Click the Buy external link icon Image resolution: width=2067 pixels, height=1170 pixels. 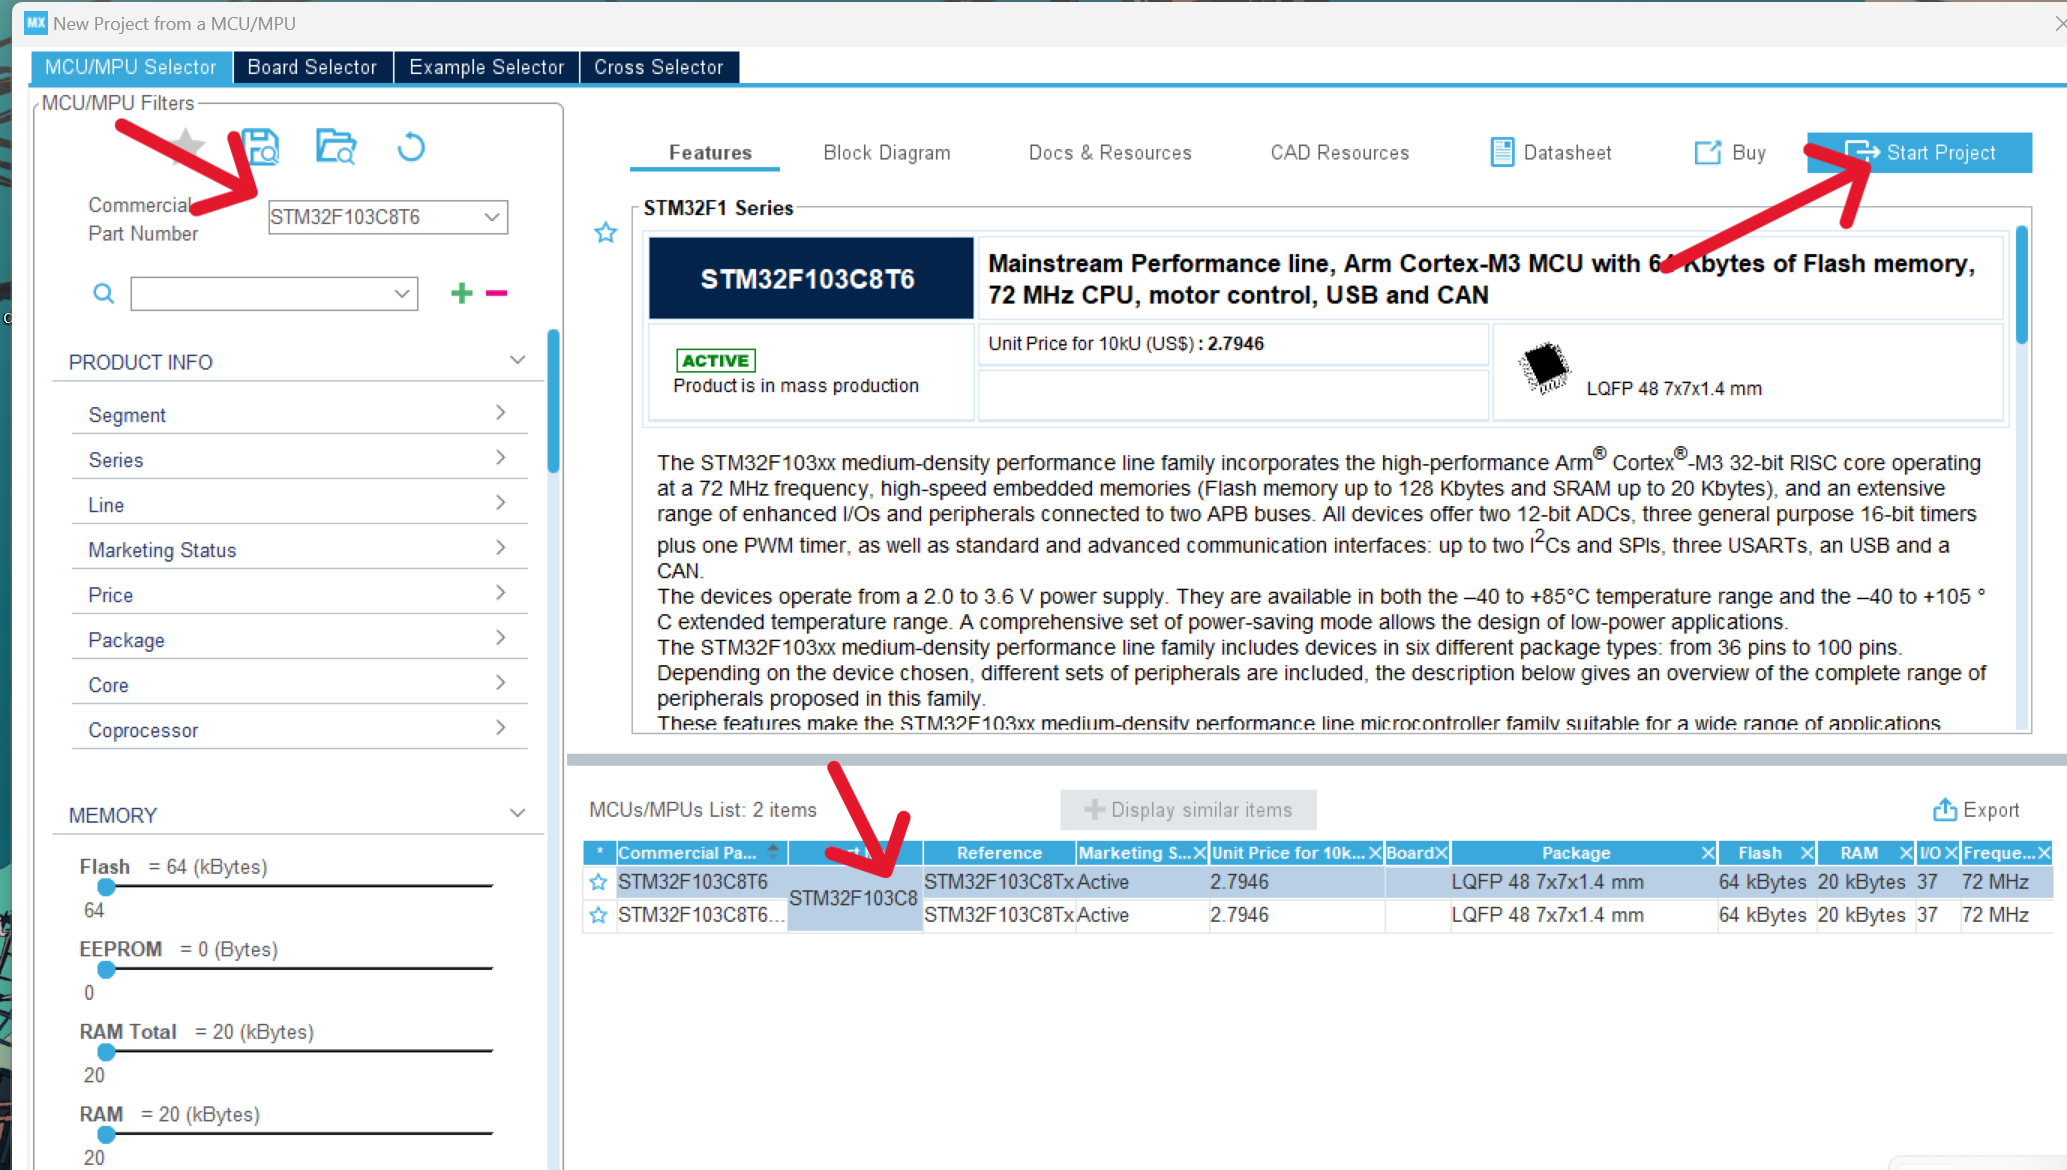(x=1708, y=152)
